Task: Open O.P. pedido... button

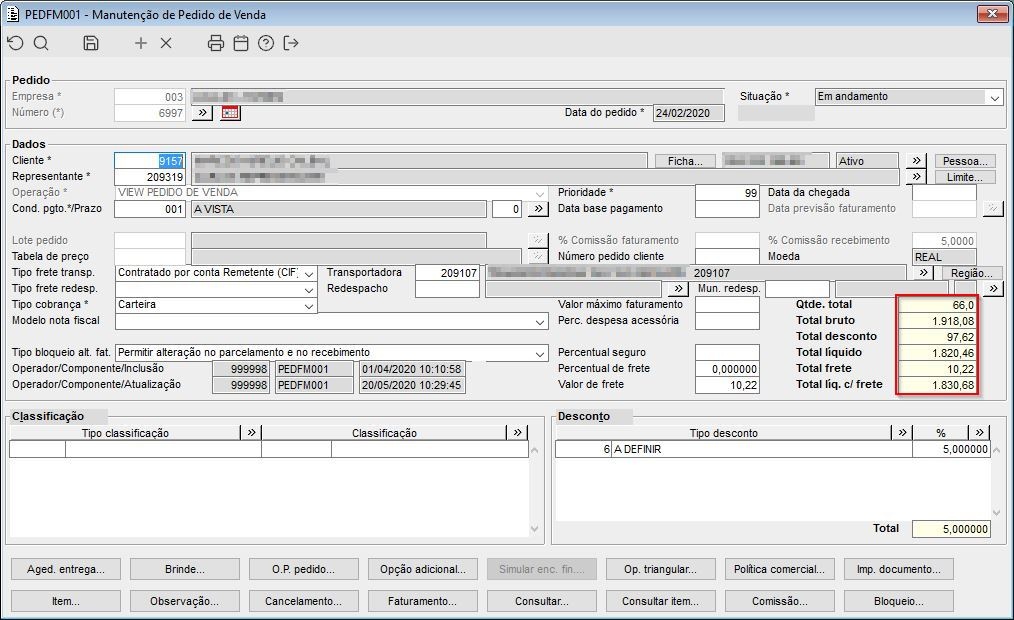Action: click(303, 569)
